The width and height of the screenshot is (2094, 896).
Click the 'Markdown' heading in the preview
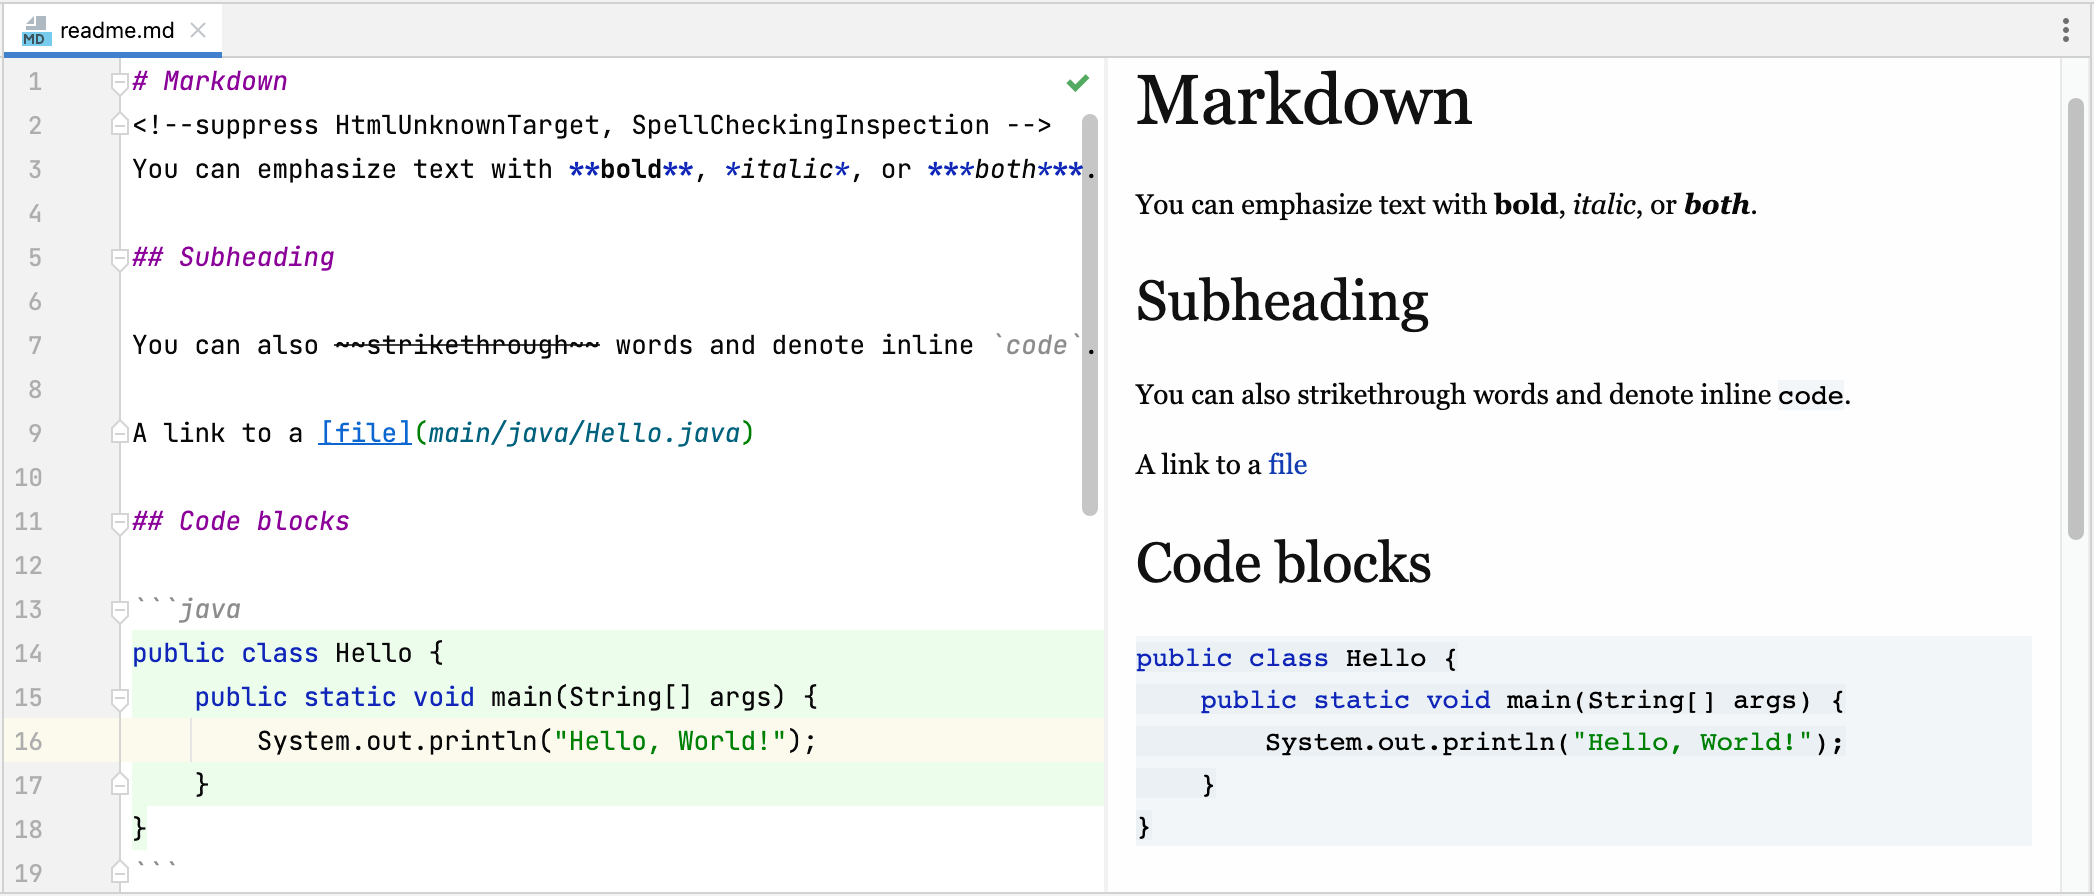point(1304,100)
